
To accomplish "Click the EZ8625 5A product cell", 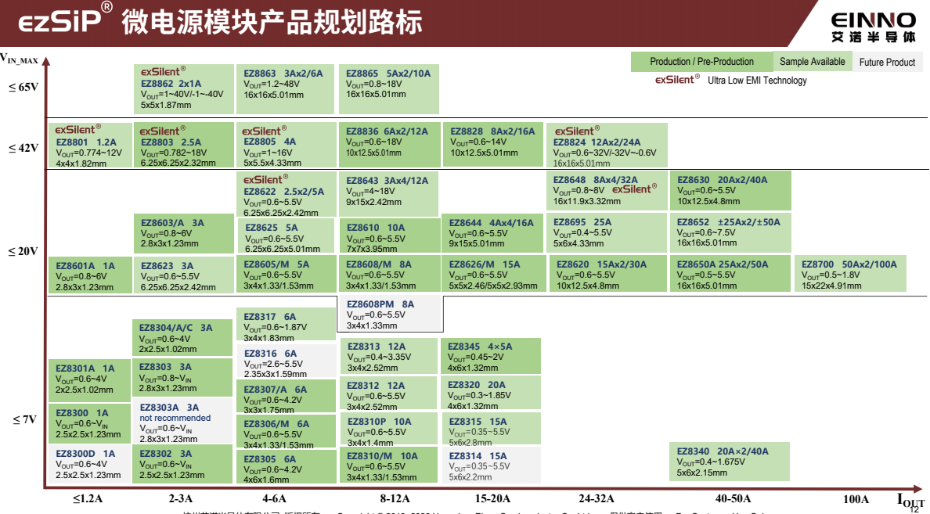I will 287,237.
